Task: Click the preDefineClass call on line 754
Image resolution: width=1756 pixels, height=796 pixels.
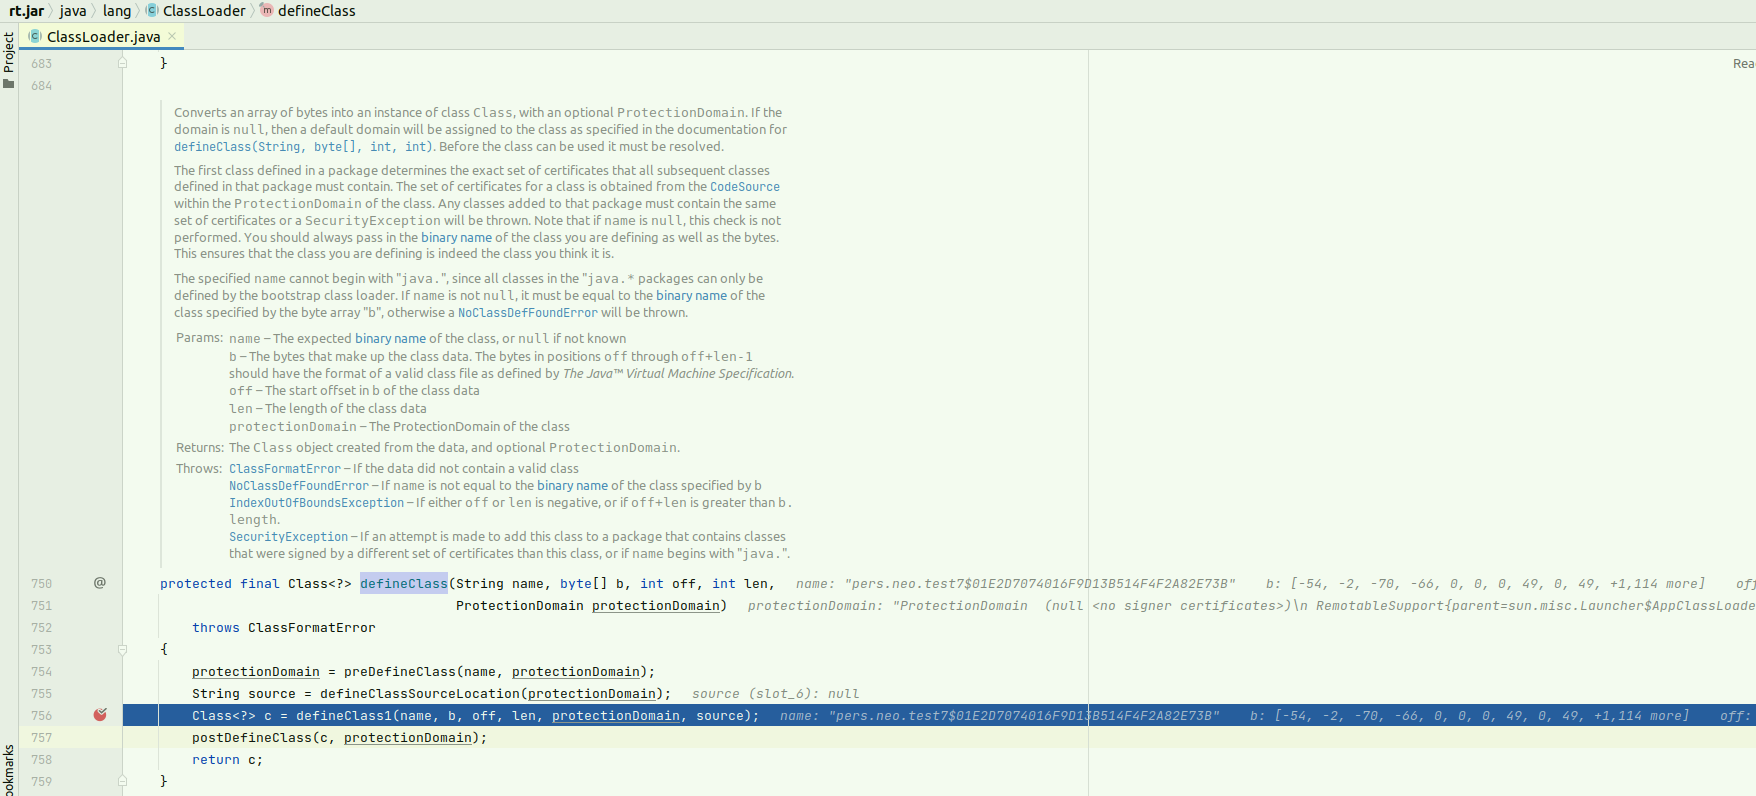Action: coord(400,672)
